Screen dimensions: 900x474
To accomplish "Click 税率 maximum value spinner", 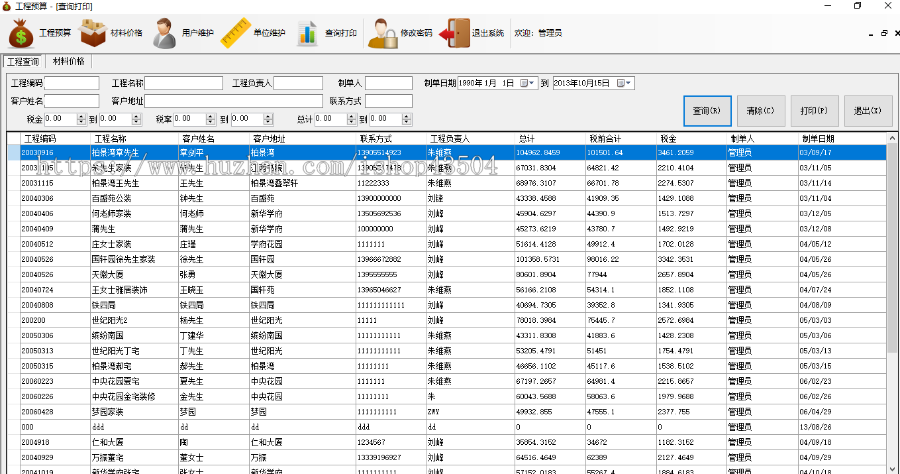I will 268,119.
